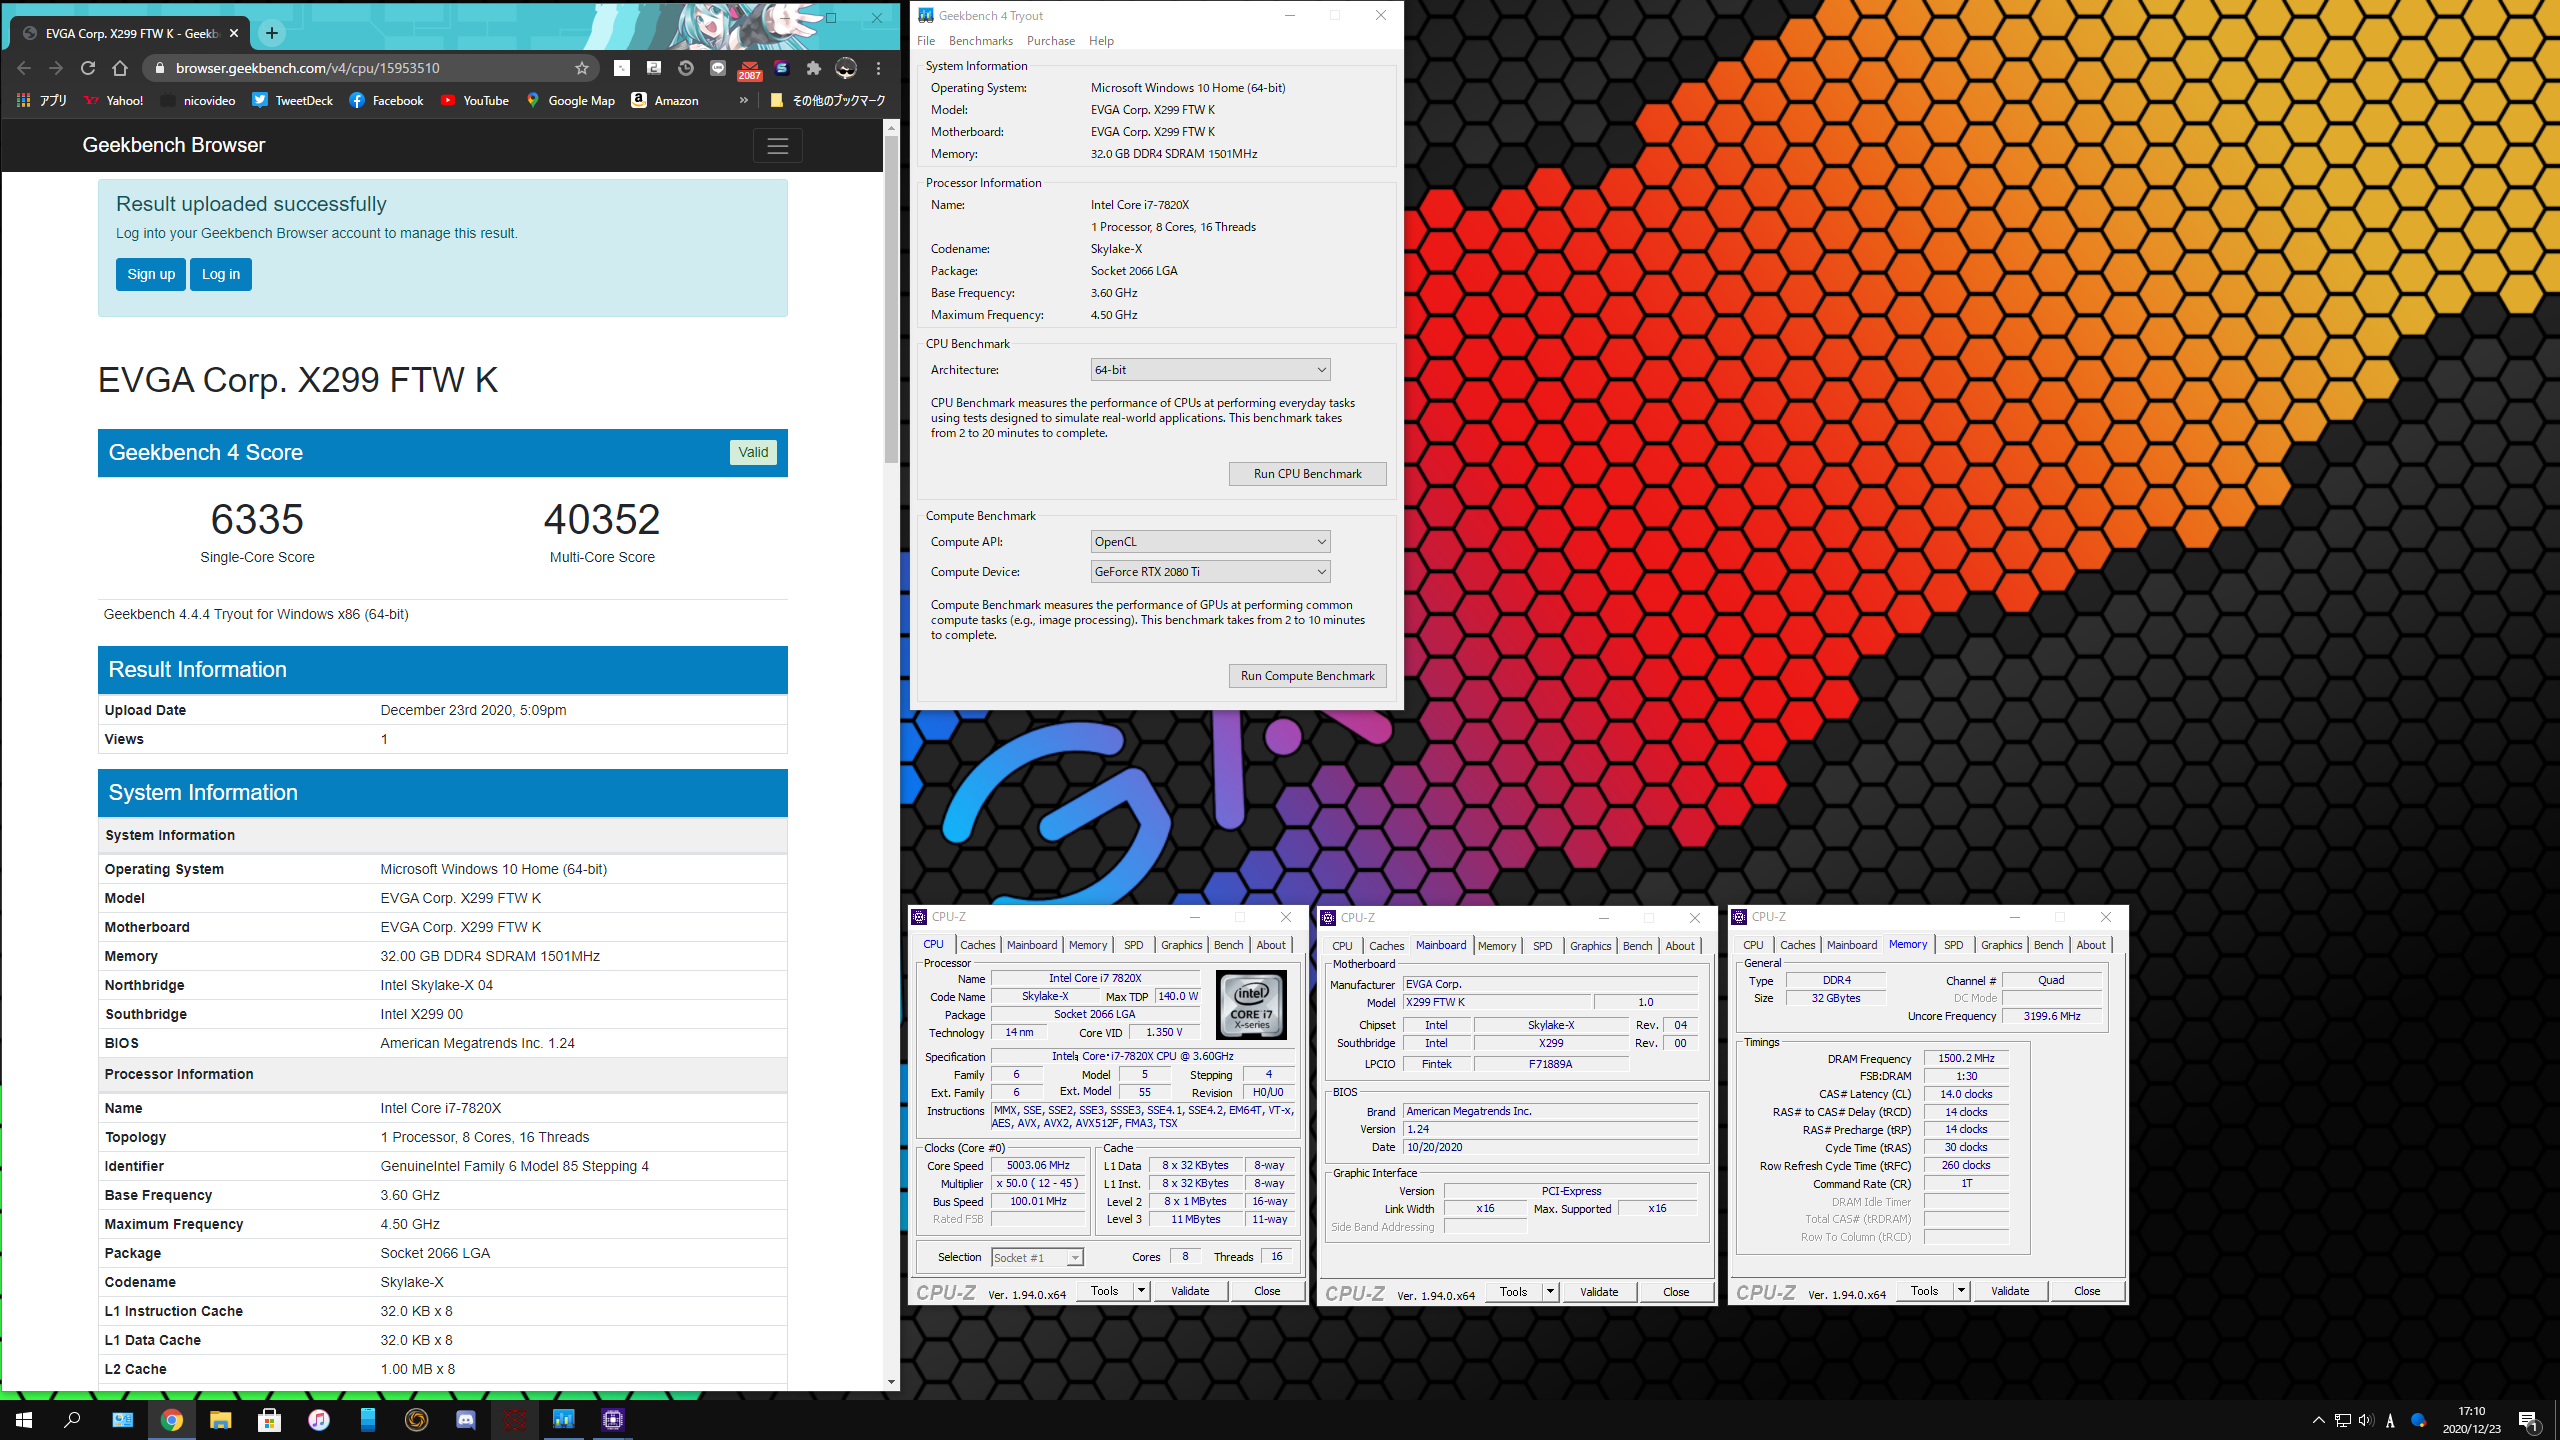Open Windows taskbar search
This screenshot has height=1440, width=2560.
[73, 1420]
